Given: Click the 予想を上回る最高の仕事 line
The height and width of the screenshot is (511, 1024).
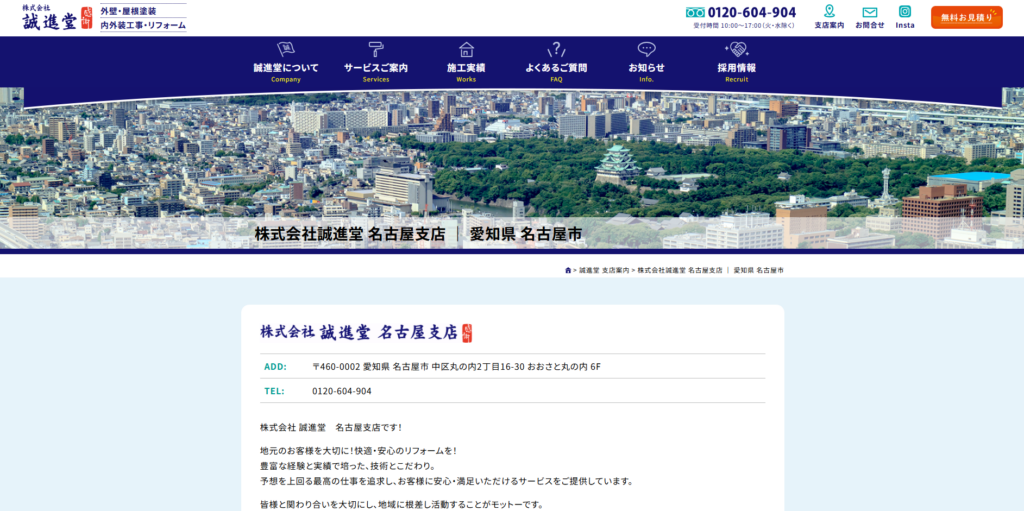Looking at the screenshot, I should pyautogui.click(x=447, y=481).
